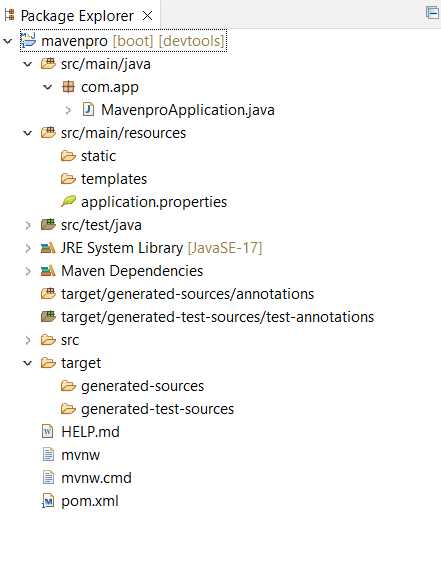The image size is (441, 578).
Task: Expand the src/test/java folder
Action: pos(28,225)
